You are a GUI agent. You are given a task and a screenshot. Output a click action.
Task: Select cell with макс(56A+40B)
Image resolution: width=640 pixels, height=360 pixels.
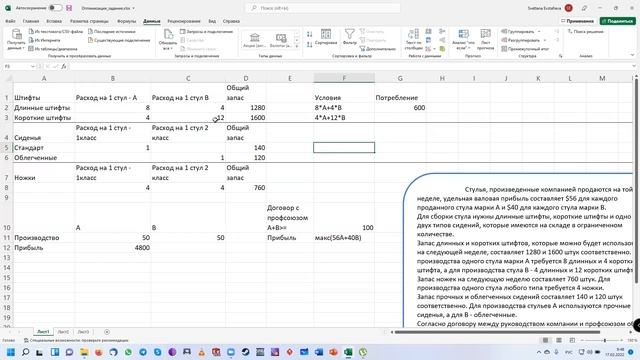point(344,238)
